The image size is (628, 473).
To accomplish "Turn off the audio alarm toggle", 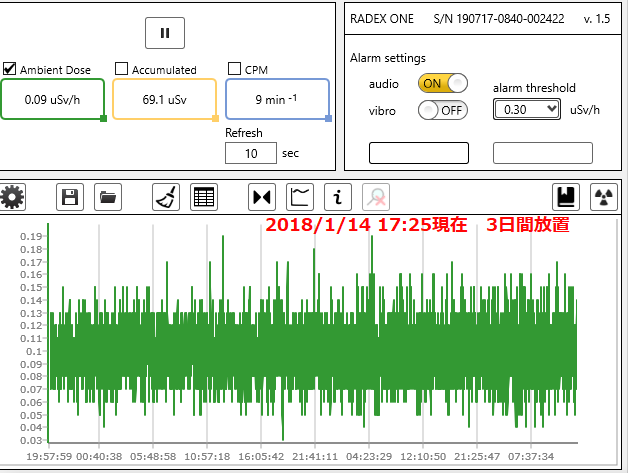I will click(x=443, y=83).
